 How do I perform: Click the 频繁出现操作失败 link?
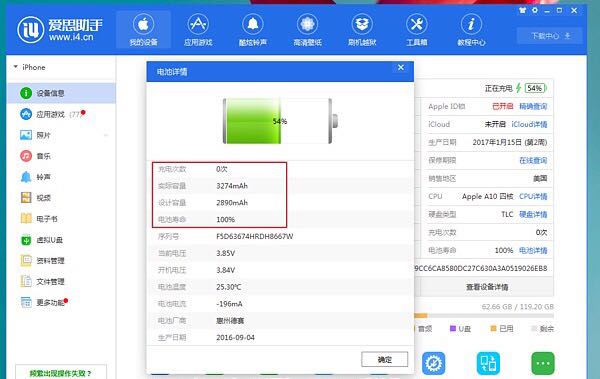tap(61, 373)
